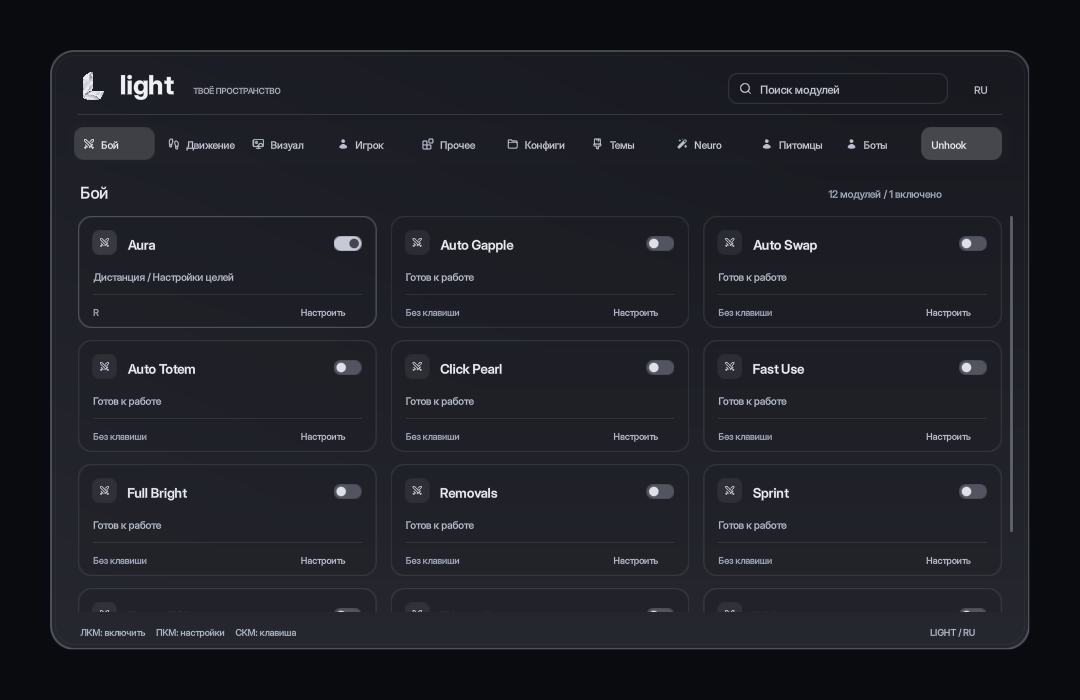Disable the Aura module toggle
This screenshot has height=700, width=1080.
tap(348, 244)
